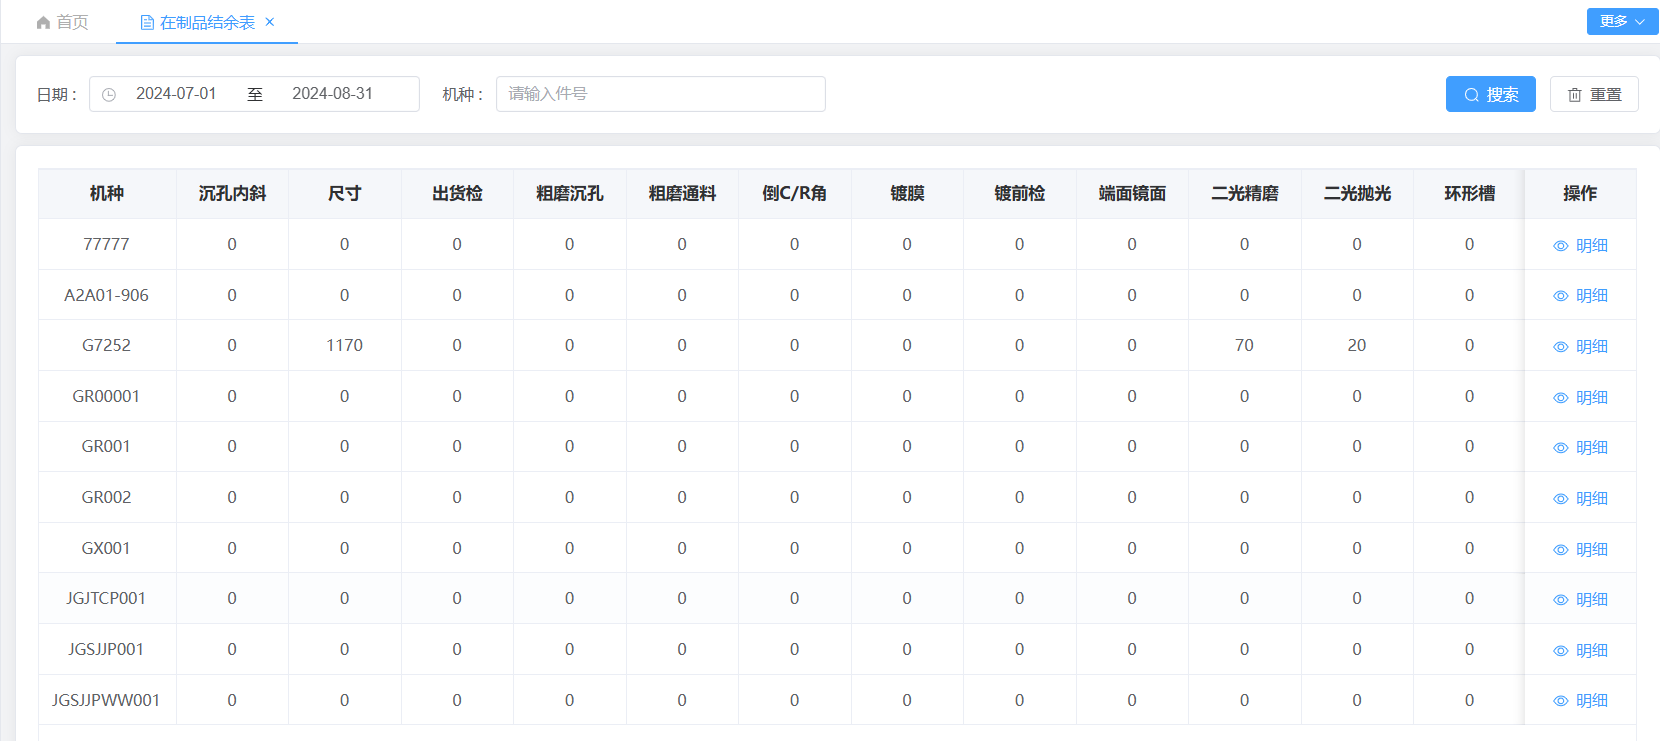Click the 粗磨通料 column header
Viewport: 1660px width, 741px height.
pyautogui.click(x=682, y=193)
